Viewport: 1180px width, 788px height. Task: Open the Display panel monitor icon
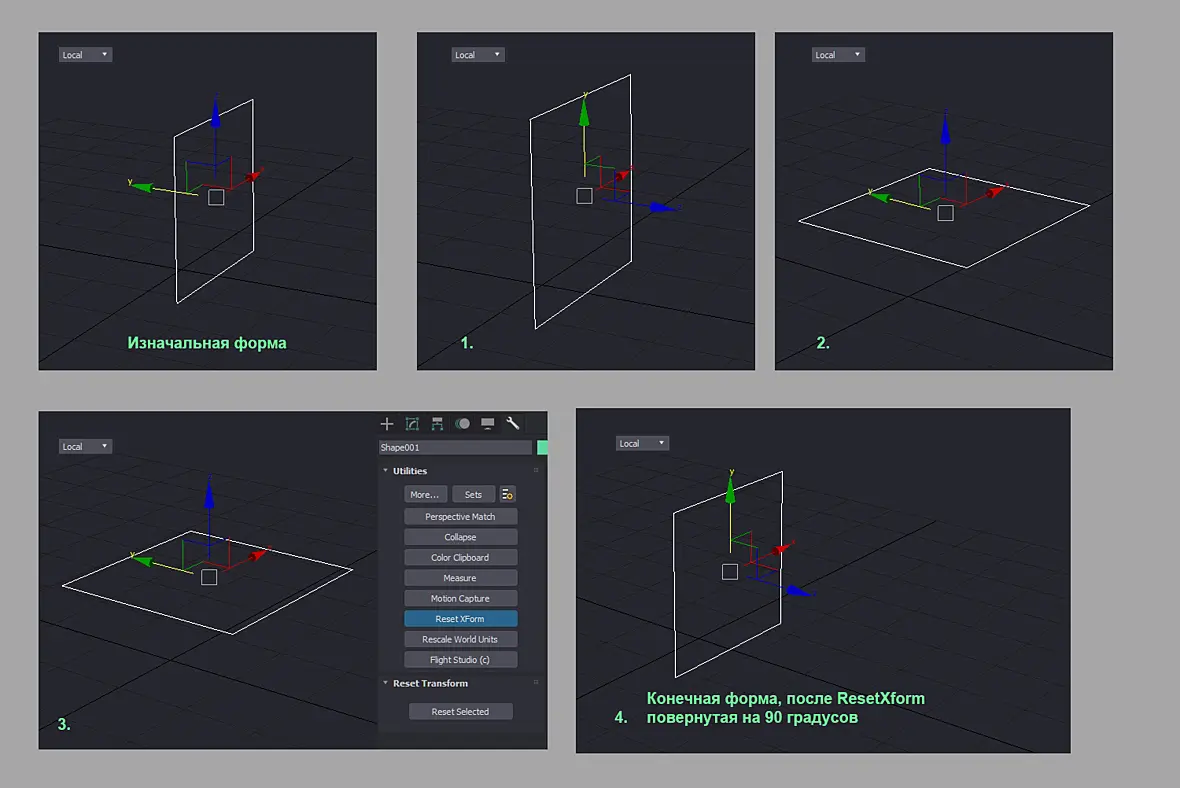click(488, 424)
